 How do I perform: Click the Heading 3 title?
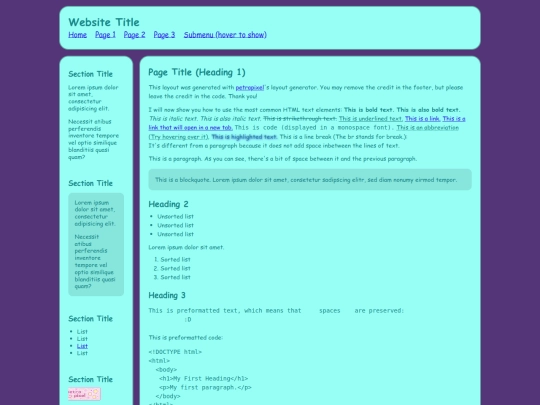167,295
